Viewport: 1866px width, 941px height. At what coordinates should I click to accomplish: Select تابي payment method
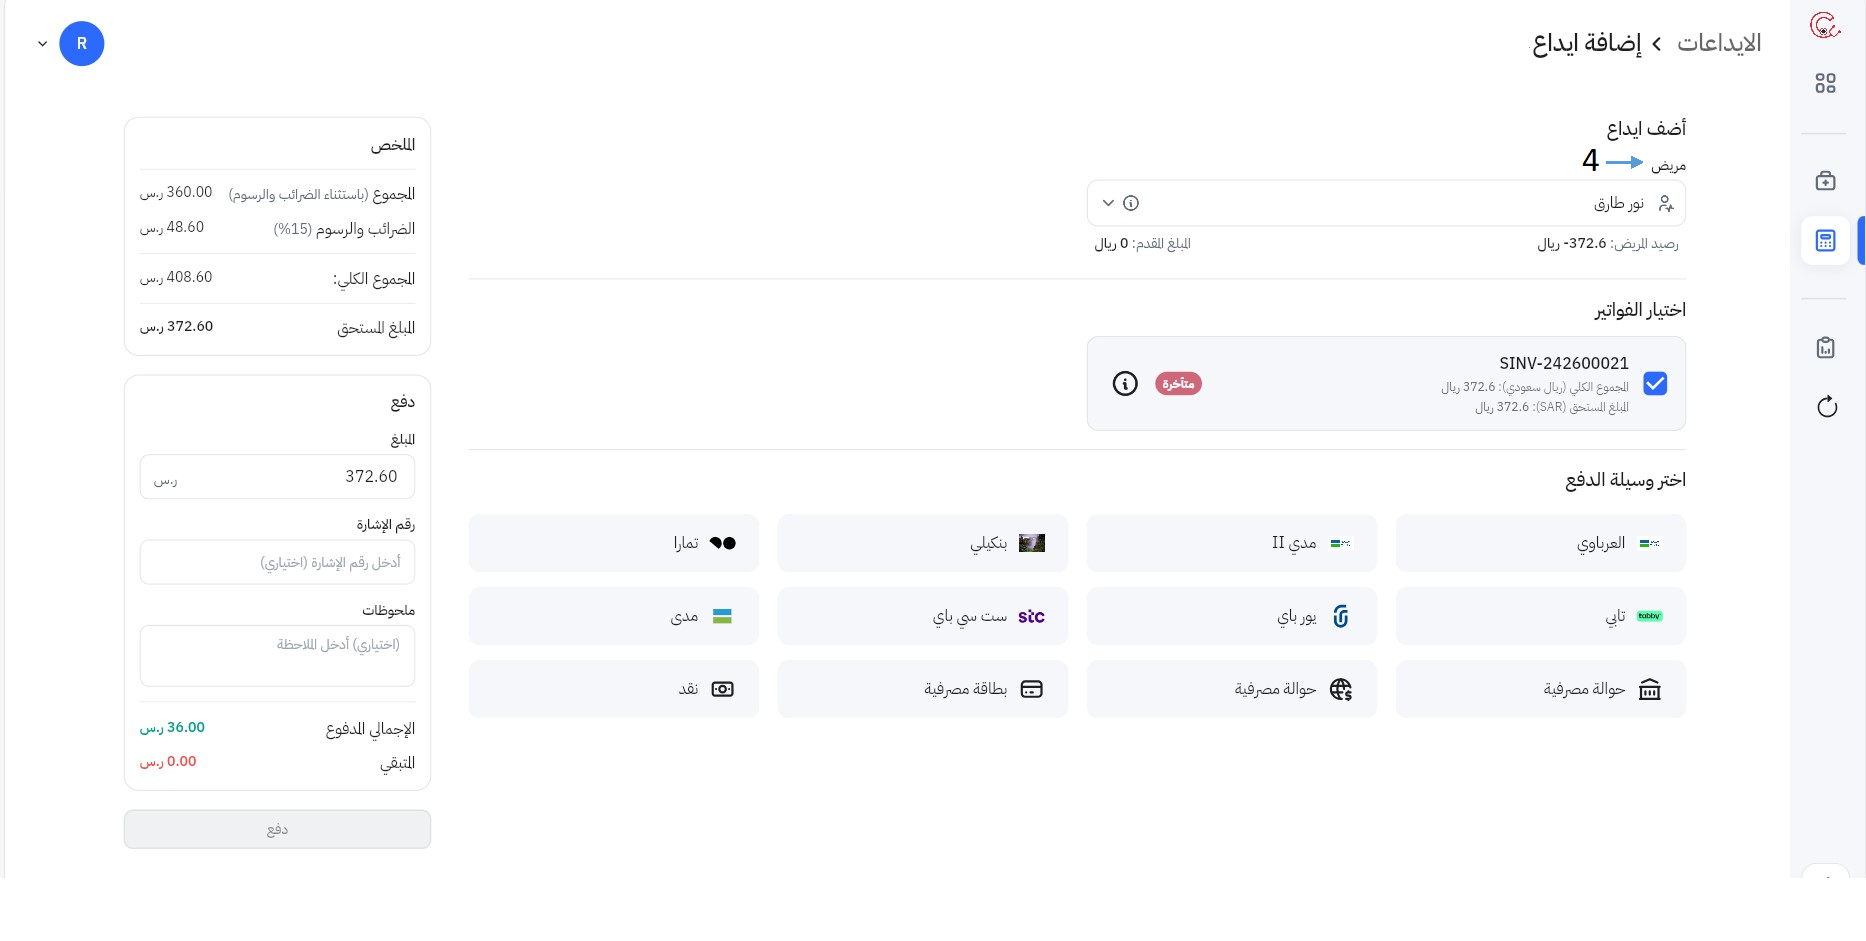[1540, 616]
